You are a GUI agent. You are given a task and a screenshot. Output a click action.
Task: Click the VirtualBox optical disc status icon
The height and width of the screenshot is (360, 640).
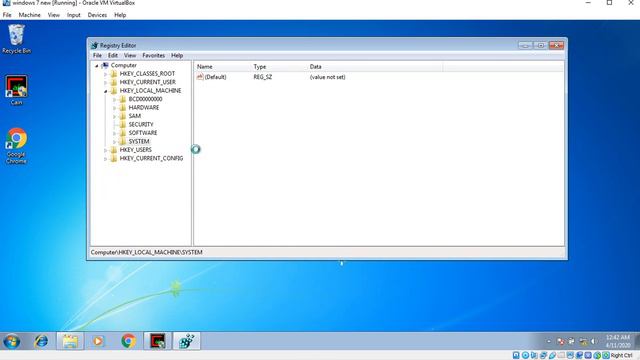coord(525,356)
